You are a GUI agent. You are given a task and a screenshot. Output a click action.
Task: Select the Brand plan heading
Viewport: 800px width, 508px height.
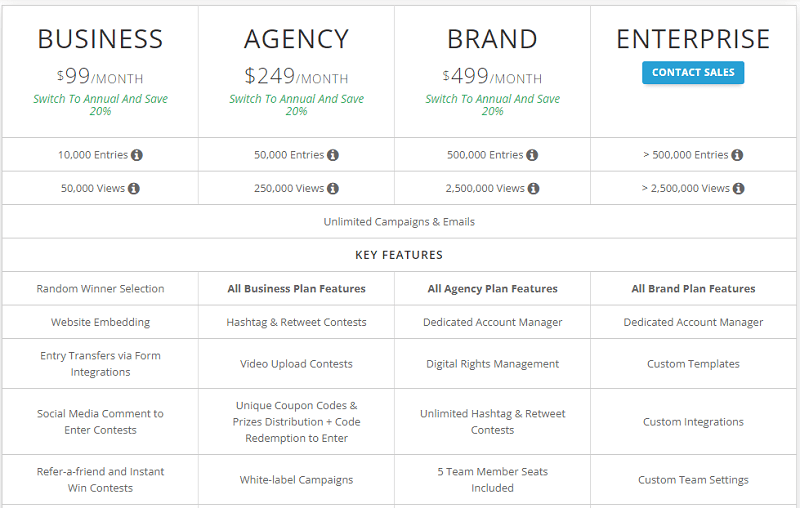[492, 39]
